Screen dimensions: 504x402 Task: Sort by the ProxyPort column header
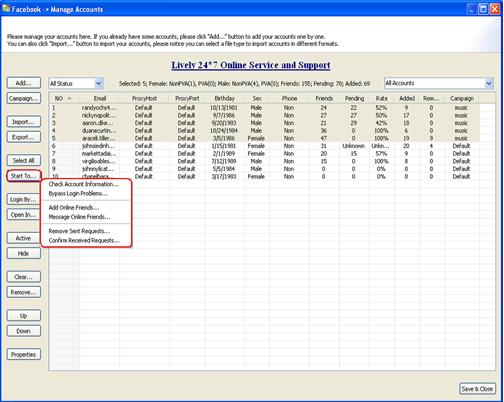pyautogui.click(x=187, y=98)
